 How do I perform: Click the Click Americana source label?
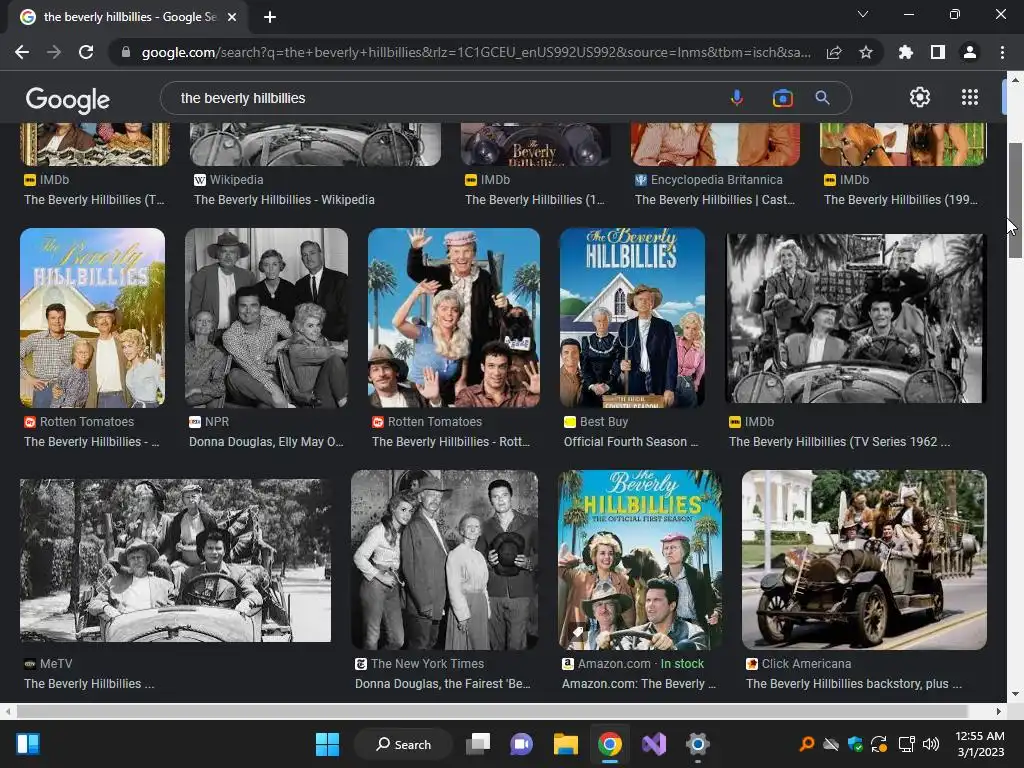click(x=806, y=664)
